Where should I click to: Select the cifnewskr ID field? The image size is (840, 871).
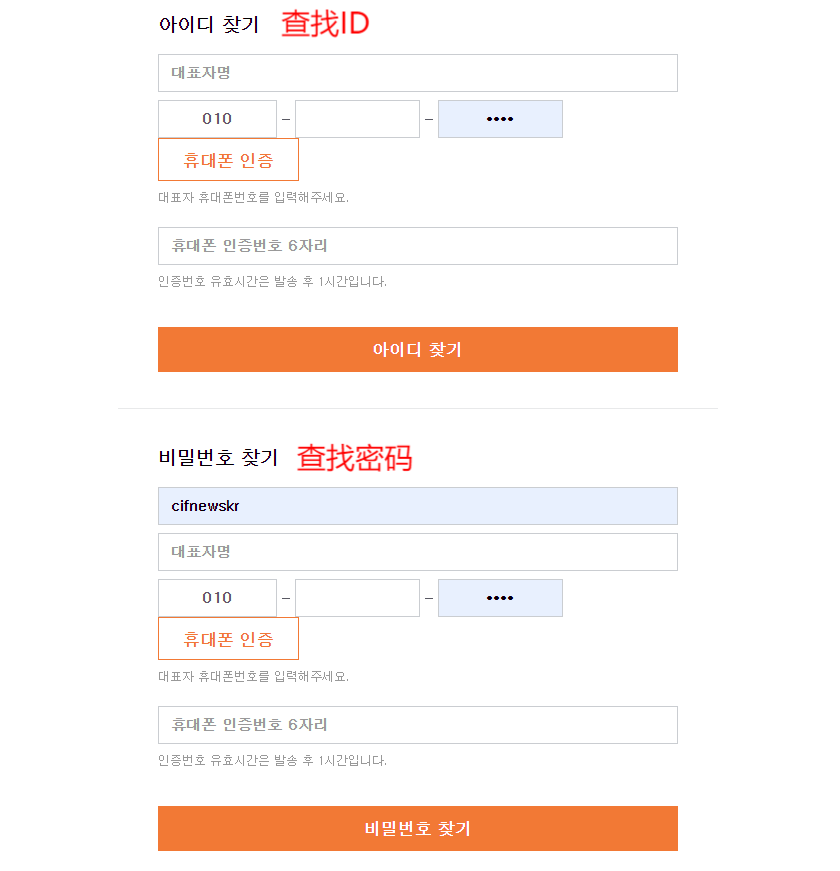[x=417, y=505]
